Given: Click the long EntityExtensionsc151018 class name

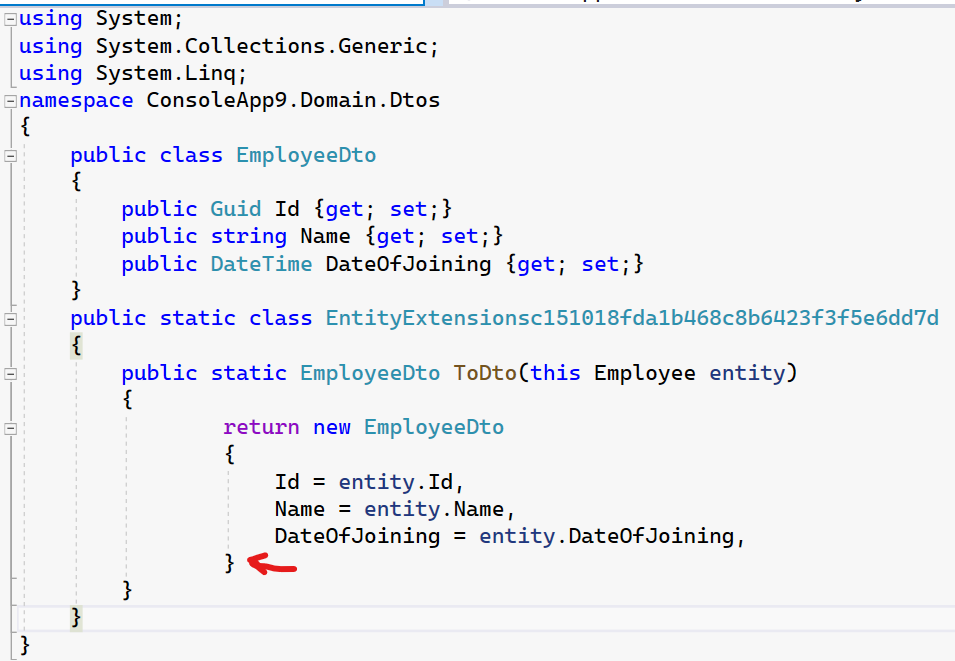Looking at the screenshot, I should (631, 318).
